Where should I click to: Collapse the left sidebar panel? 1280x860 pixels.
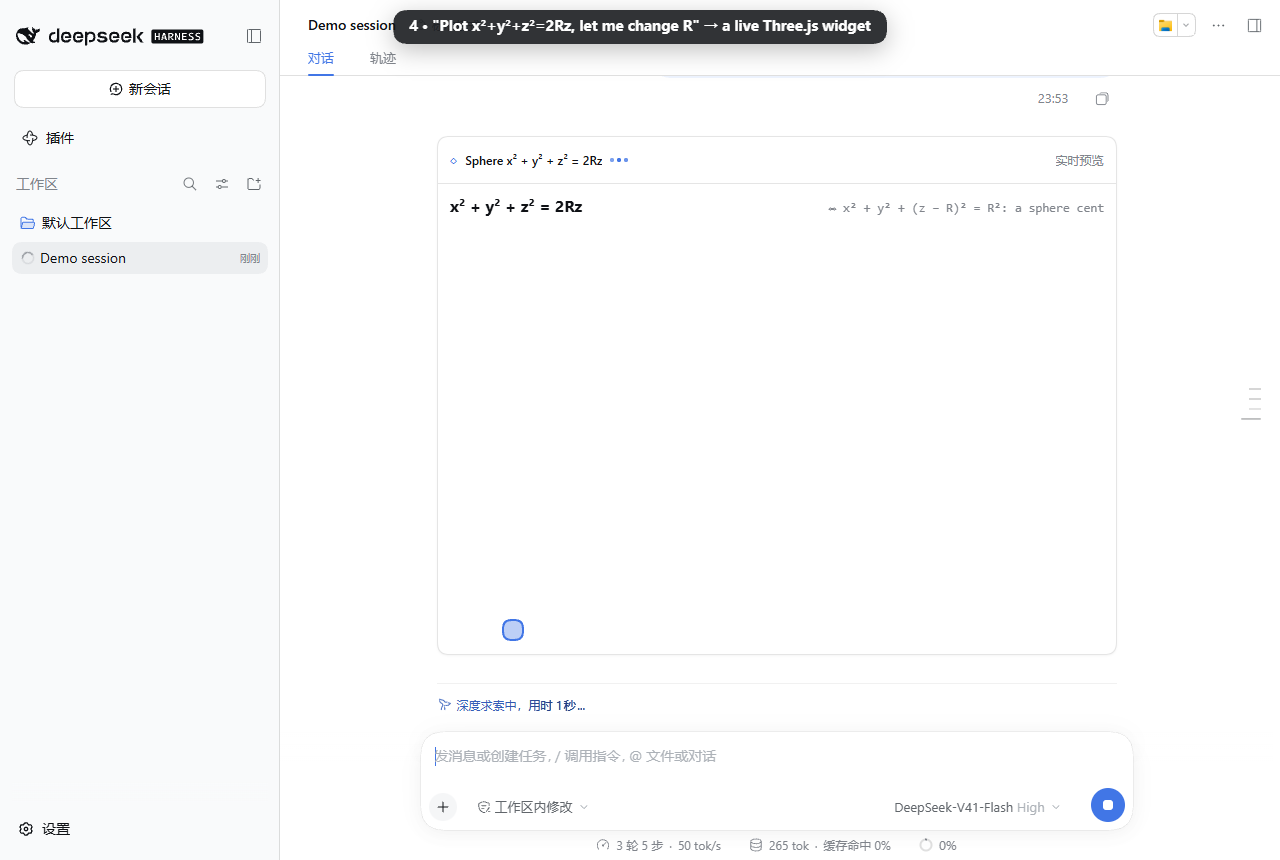pos(254,36)
